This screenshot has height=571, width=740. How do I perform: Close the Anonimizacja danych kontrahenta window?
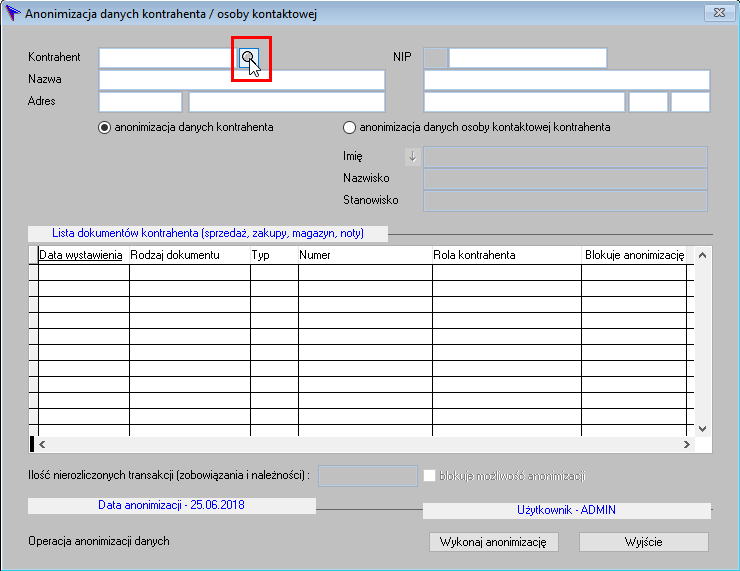(x=718, y=13)
